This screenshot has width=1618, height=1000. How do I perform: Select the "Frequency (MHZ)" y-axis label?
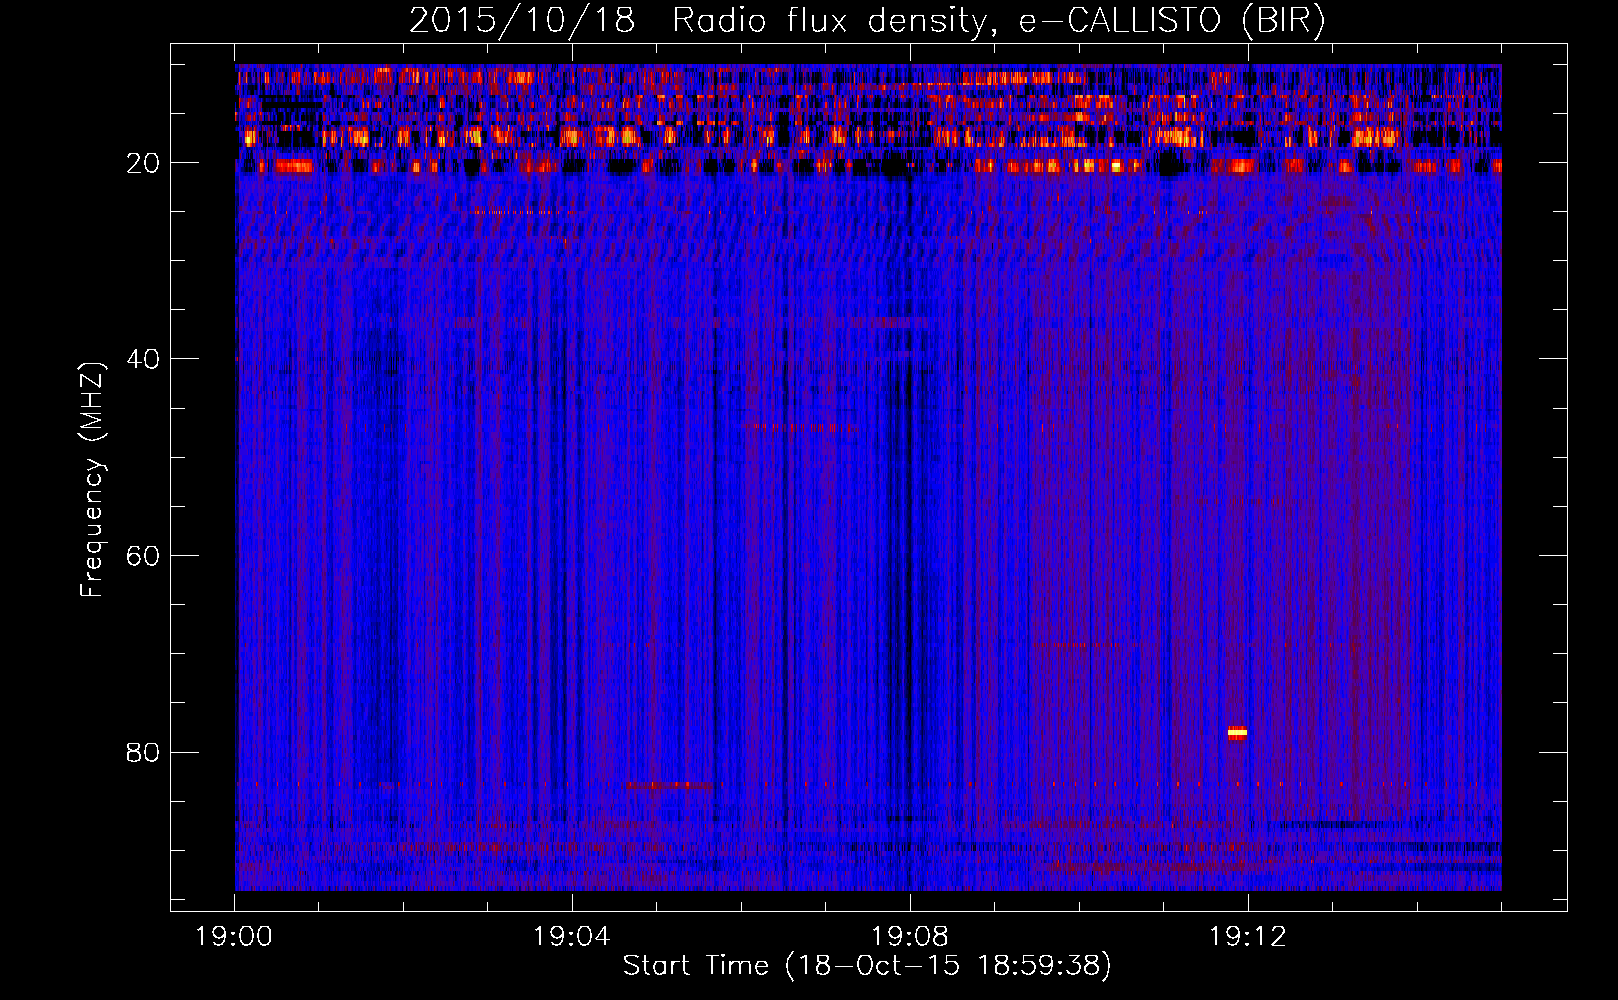92,480
